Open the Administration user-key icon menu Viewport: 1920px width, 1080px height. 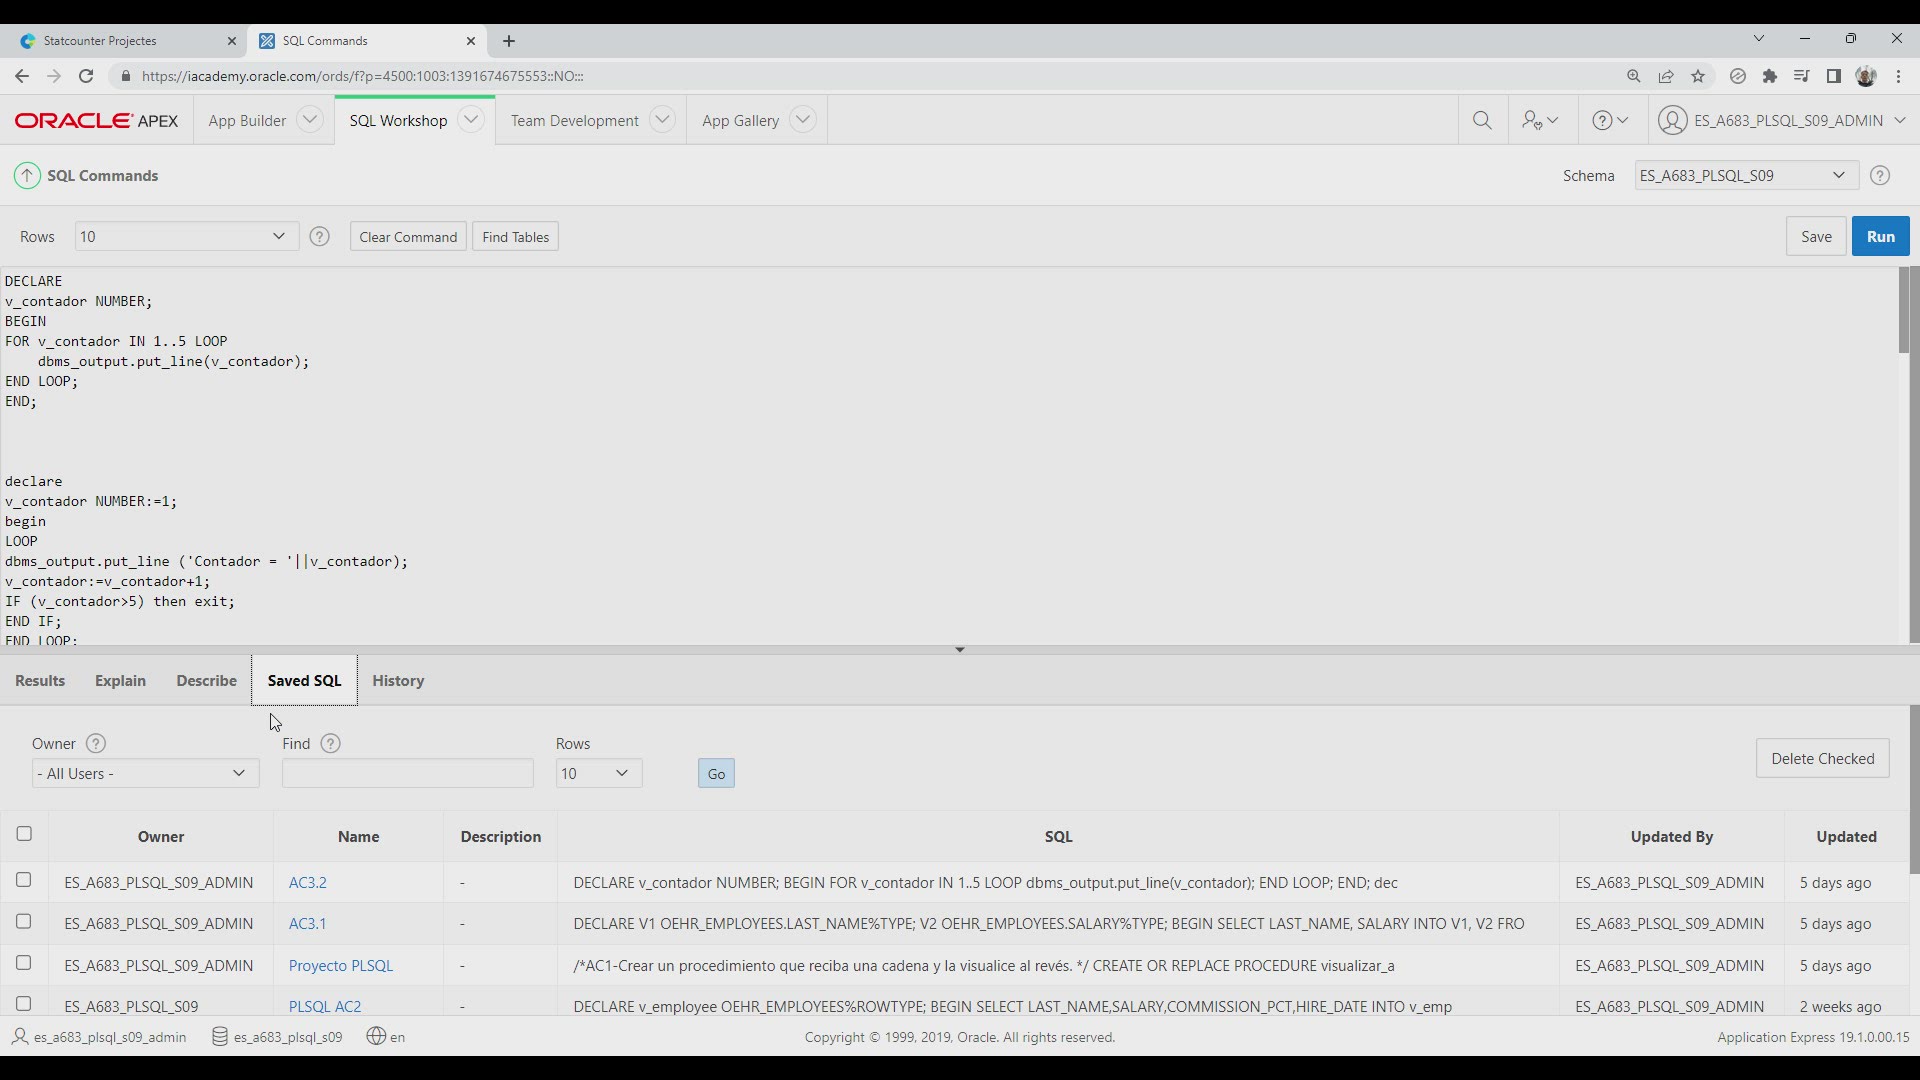(x=1540, y=120)
